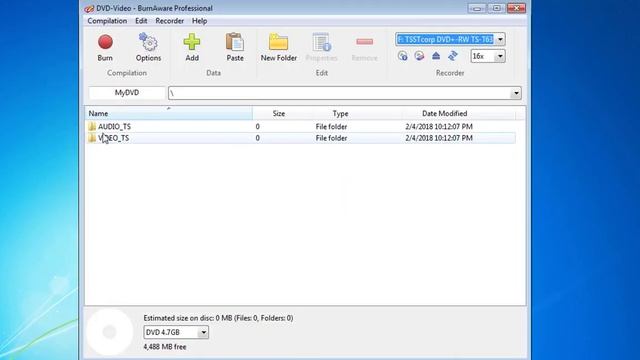Open the recorder drive dropdown

pos(500,39)
